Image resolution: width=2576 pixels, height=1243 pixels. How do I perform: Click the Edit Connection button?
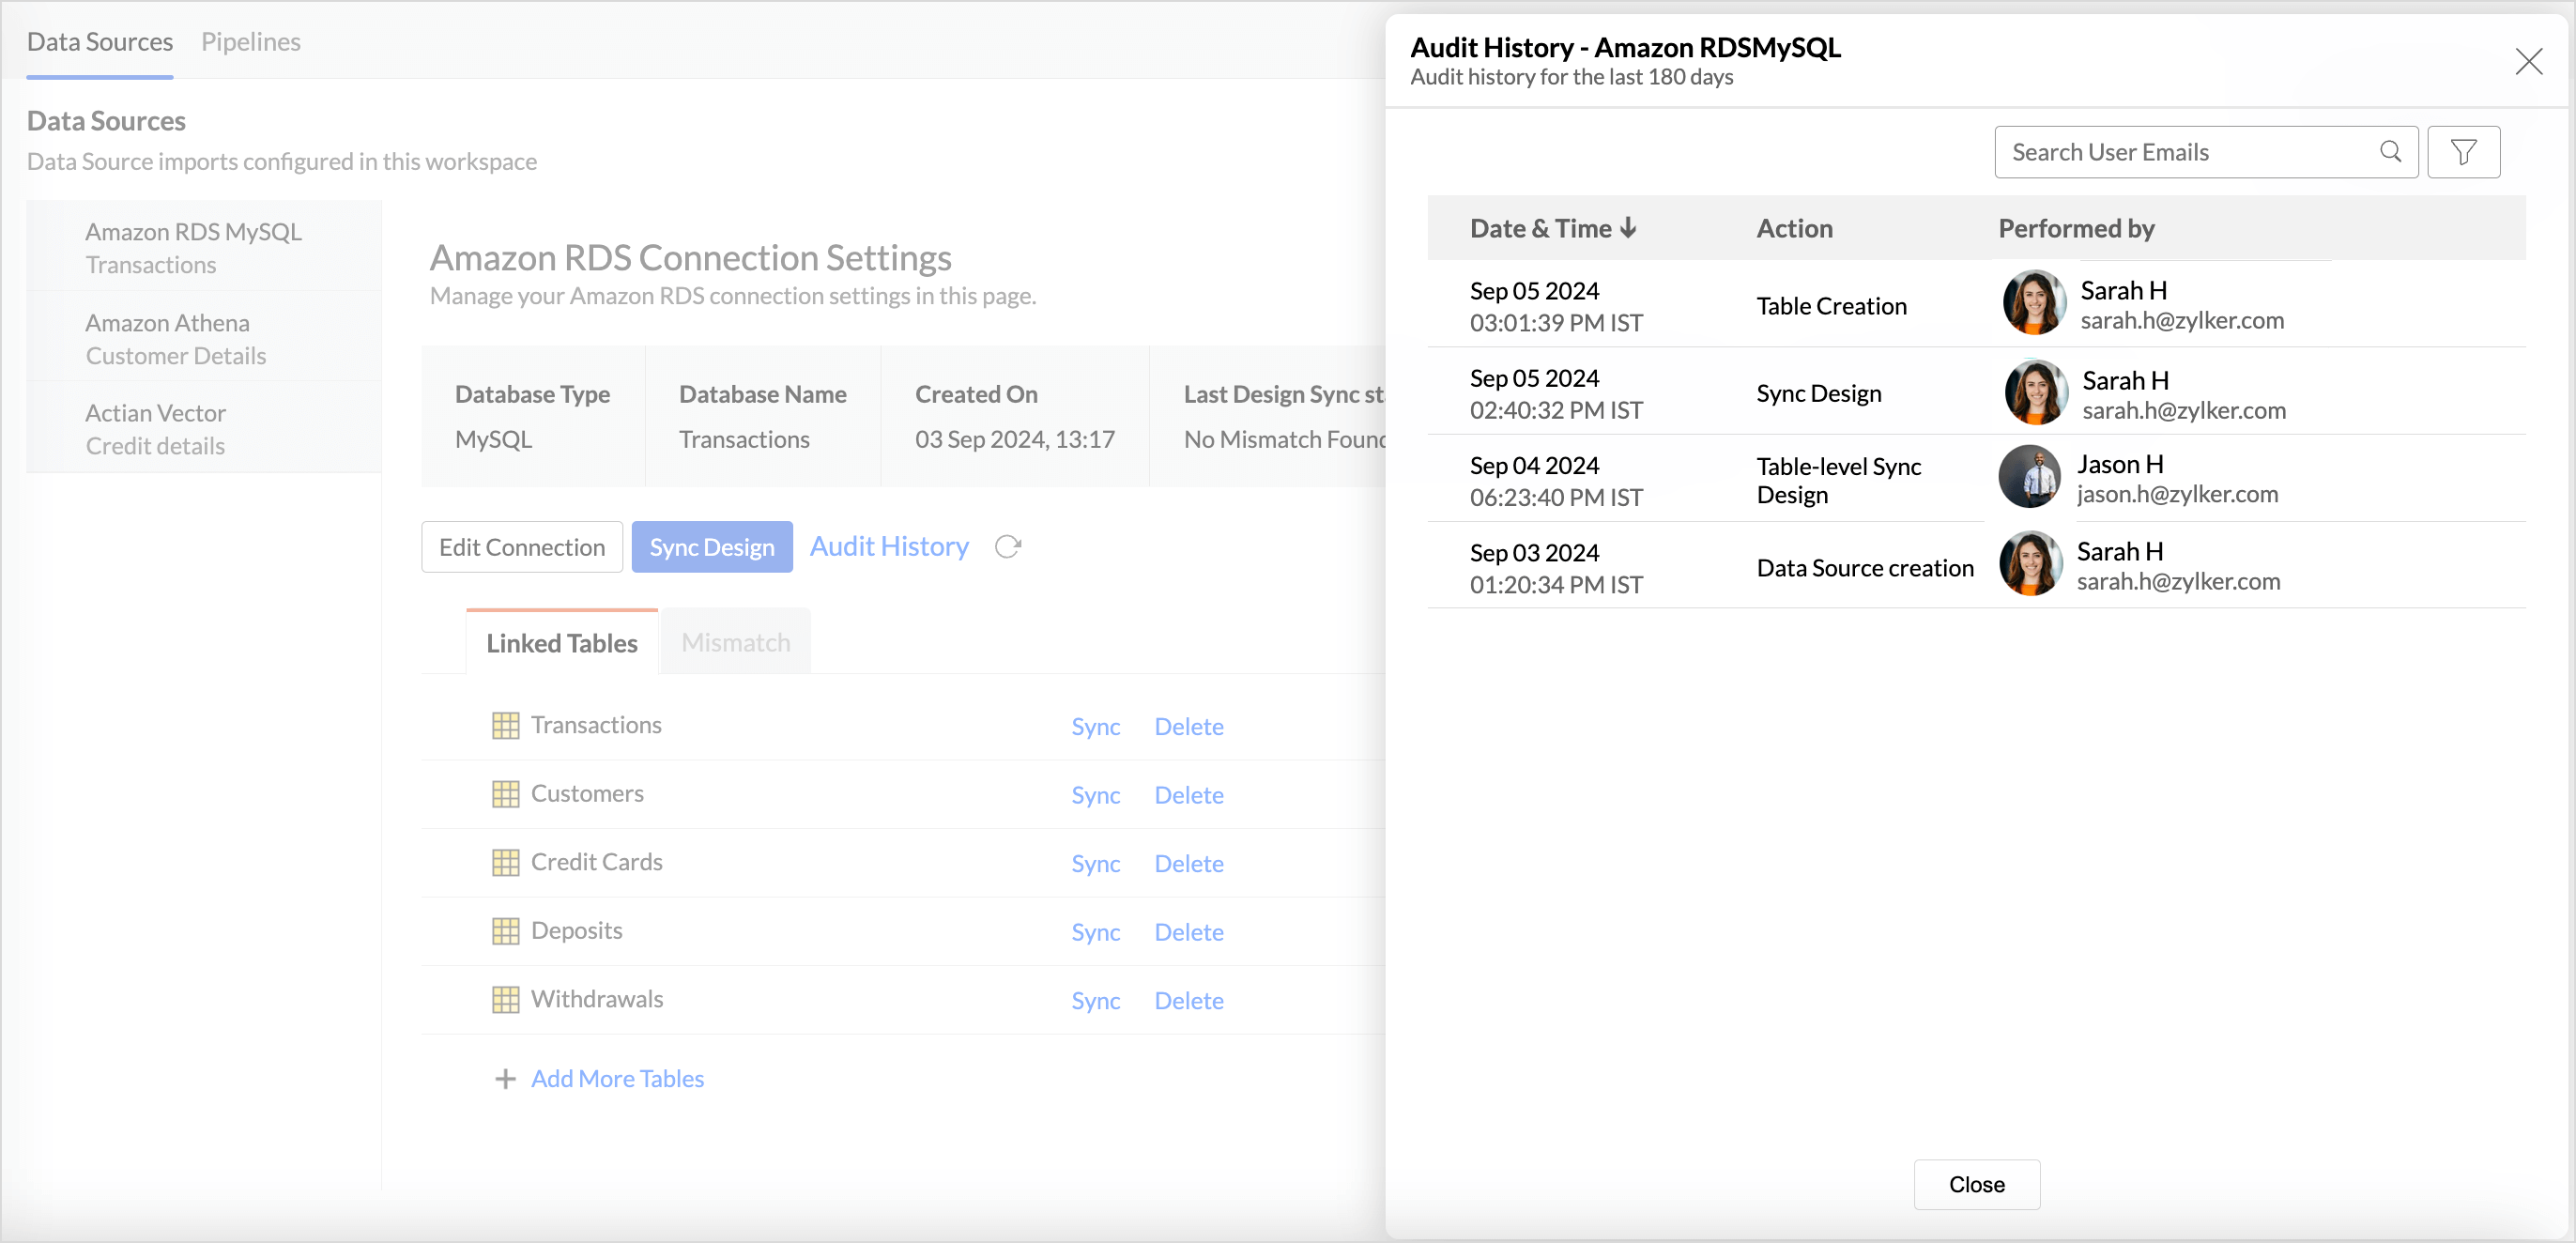click(521, 547)
